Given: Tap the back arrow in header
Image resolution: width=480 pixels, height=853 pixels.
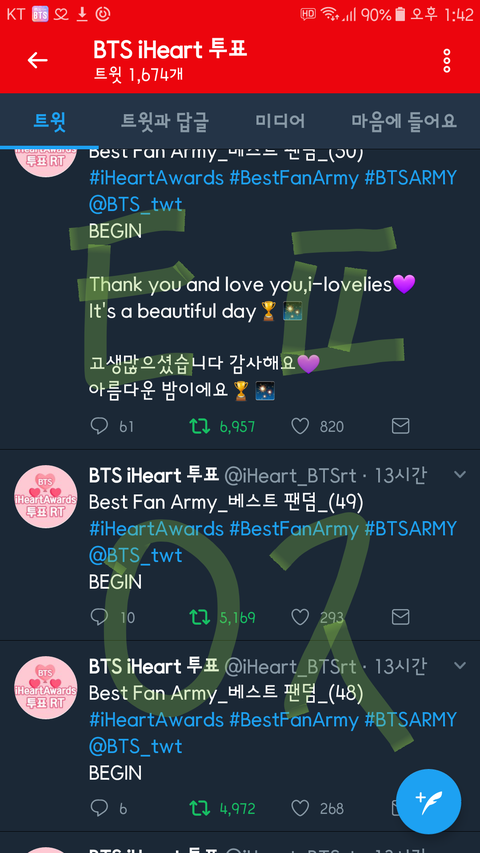Looking at the screenshot, I should 38,60.
